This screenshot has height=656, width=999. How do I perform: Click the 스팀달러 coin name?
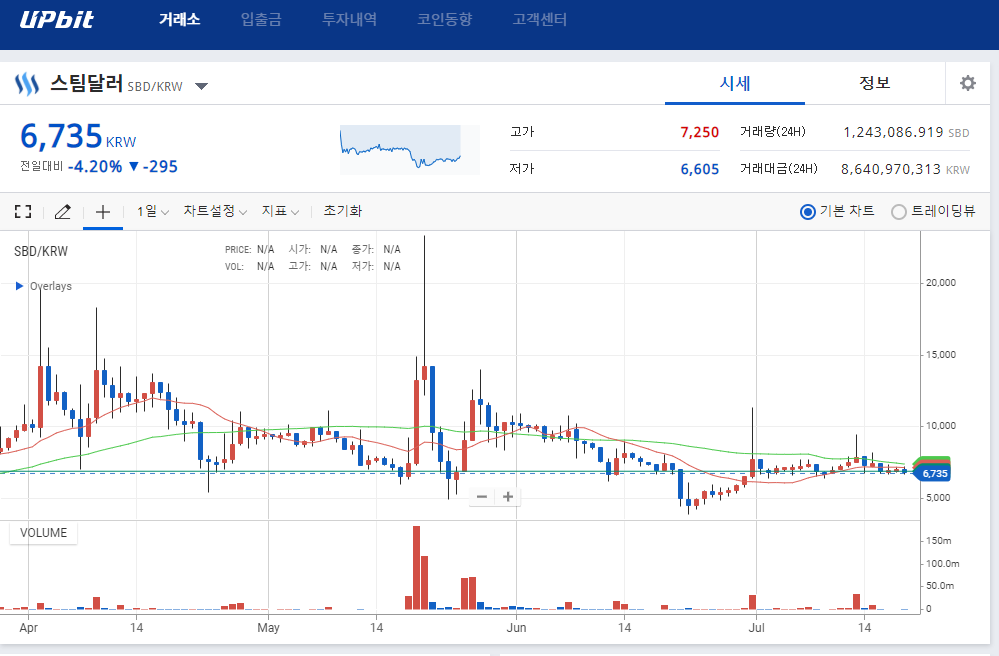(x=87, y=83)
